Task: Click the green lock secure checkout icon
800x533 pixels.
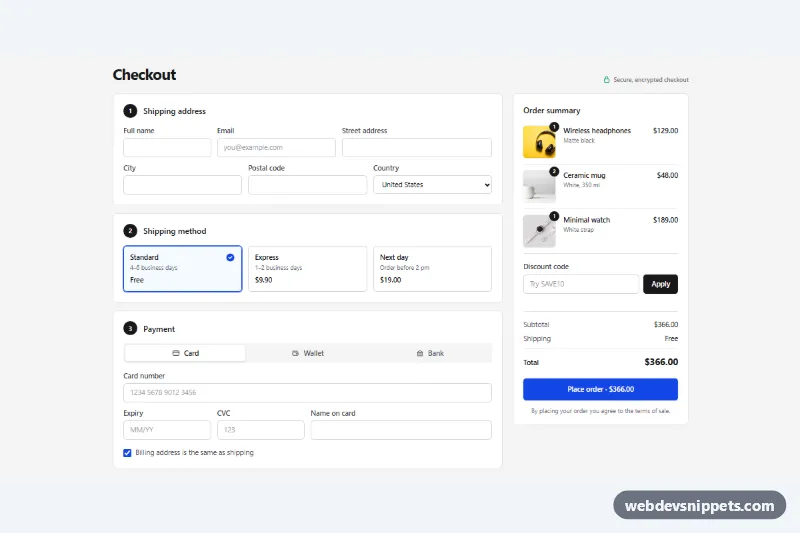Action: tap(607, 80)
